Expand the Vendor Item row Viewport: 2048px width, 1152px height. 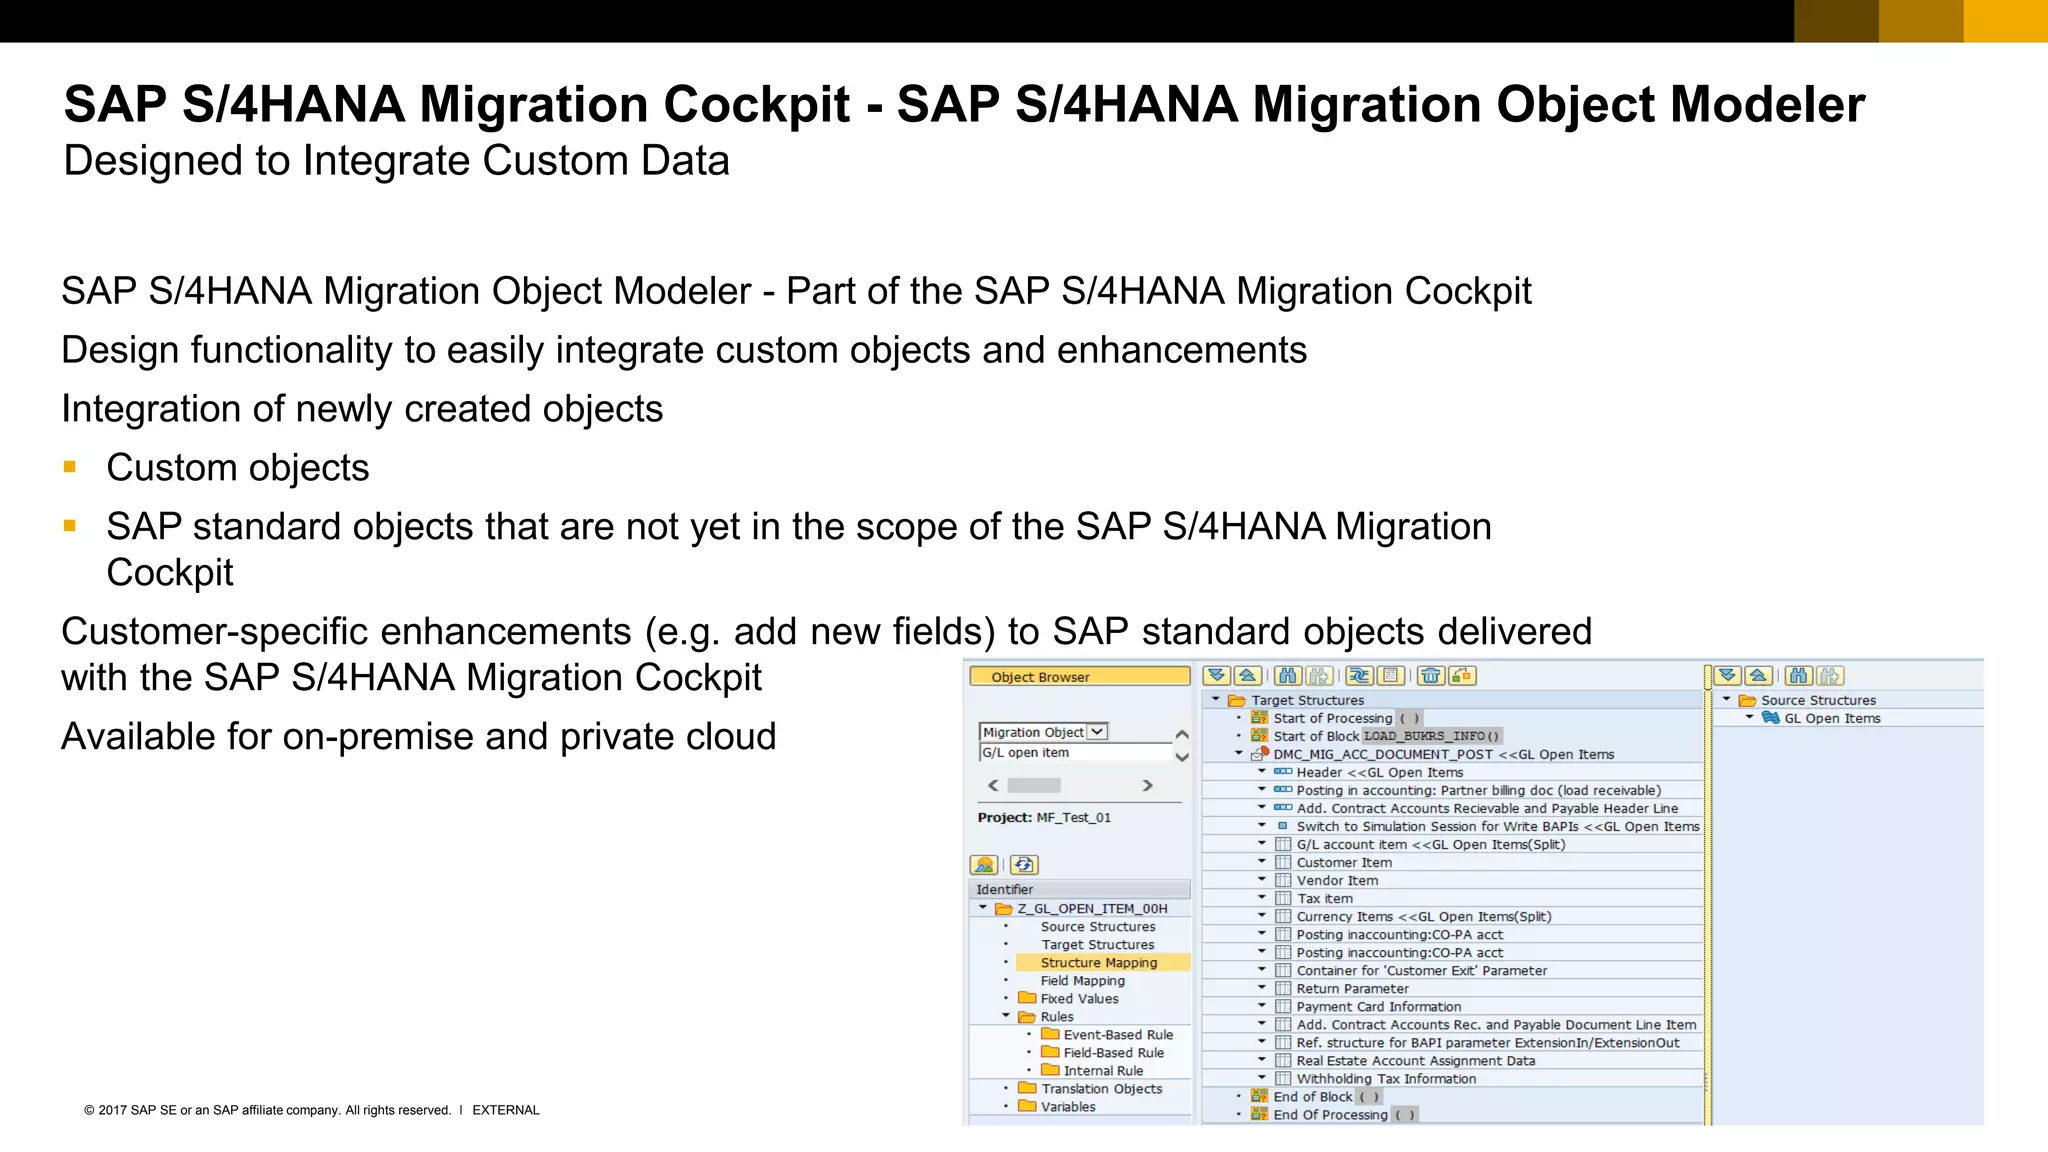click(x=1262, y=880)
